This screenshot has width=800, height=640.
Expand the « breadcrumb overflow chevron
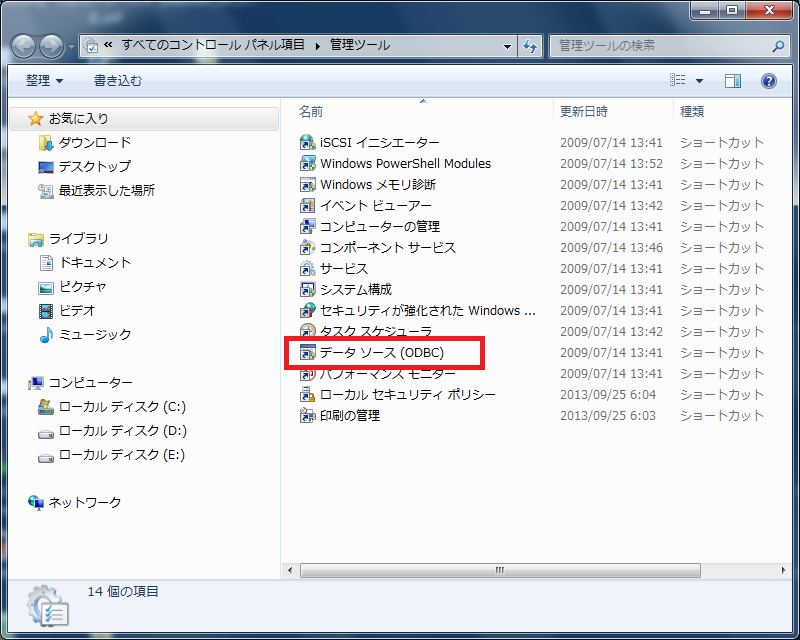(x=108, y=45)
